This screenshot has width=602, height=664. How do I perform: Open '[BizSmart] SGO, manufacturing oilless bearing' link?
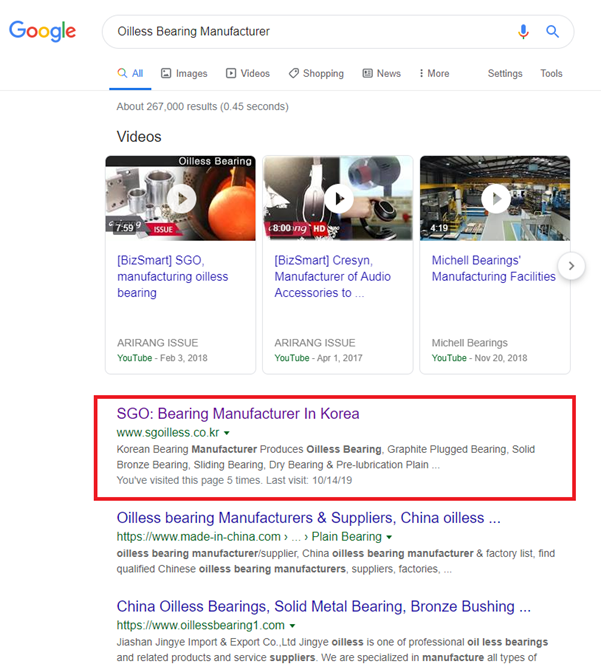click(173, 277)
